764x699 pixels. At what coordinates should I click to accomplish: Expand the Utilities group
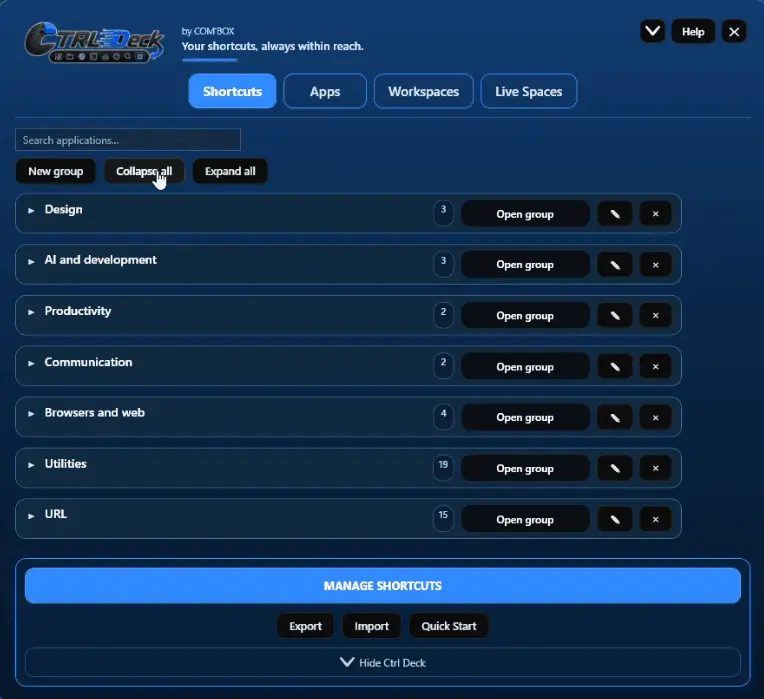point(31,465)
